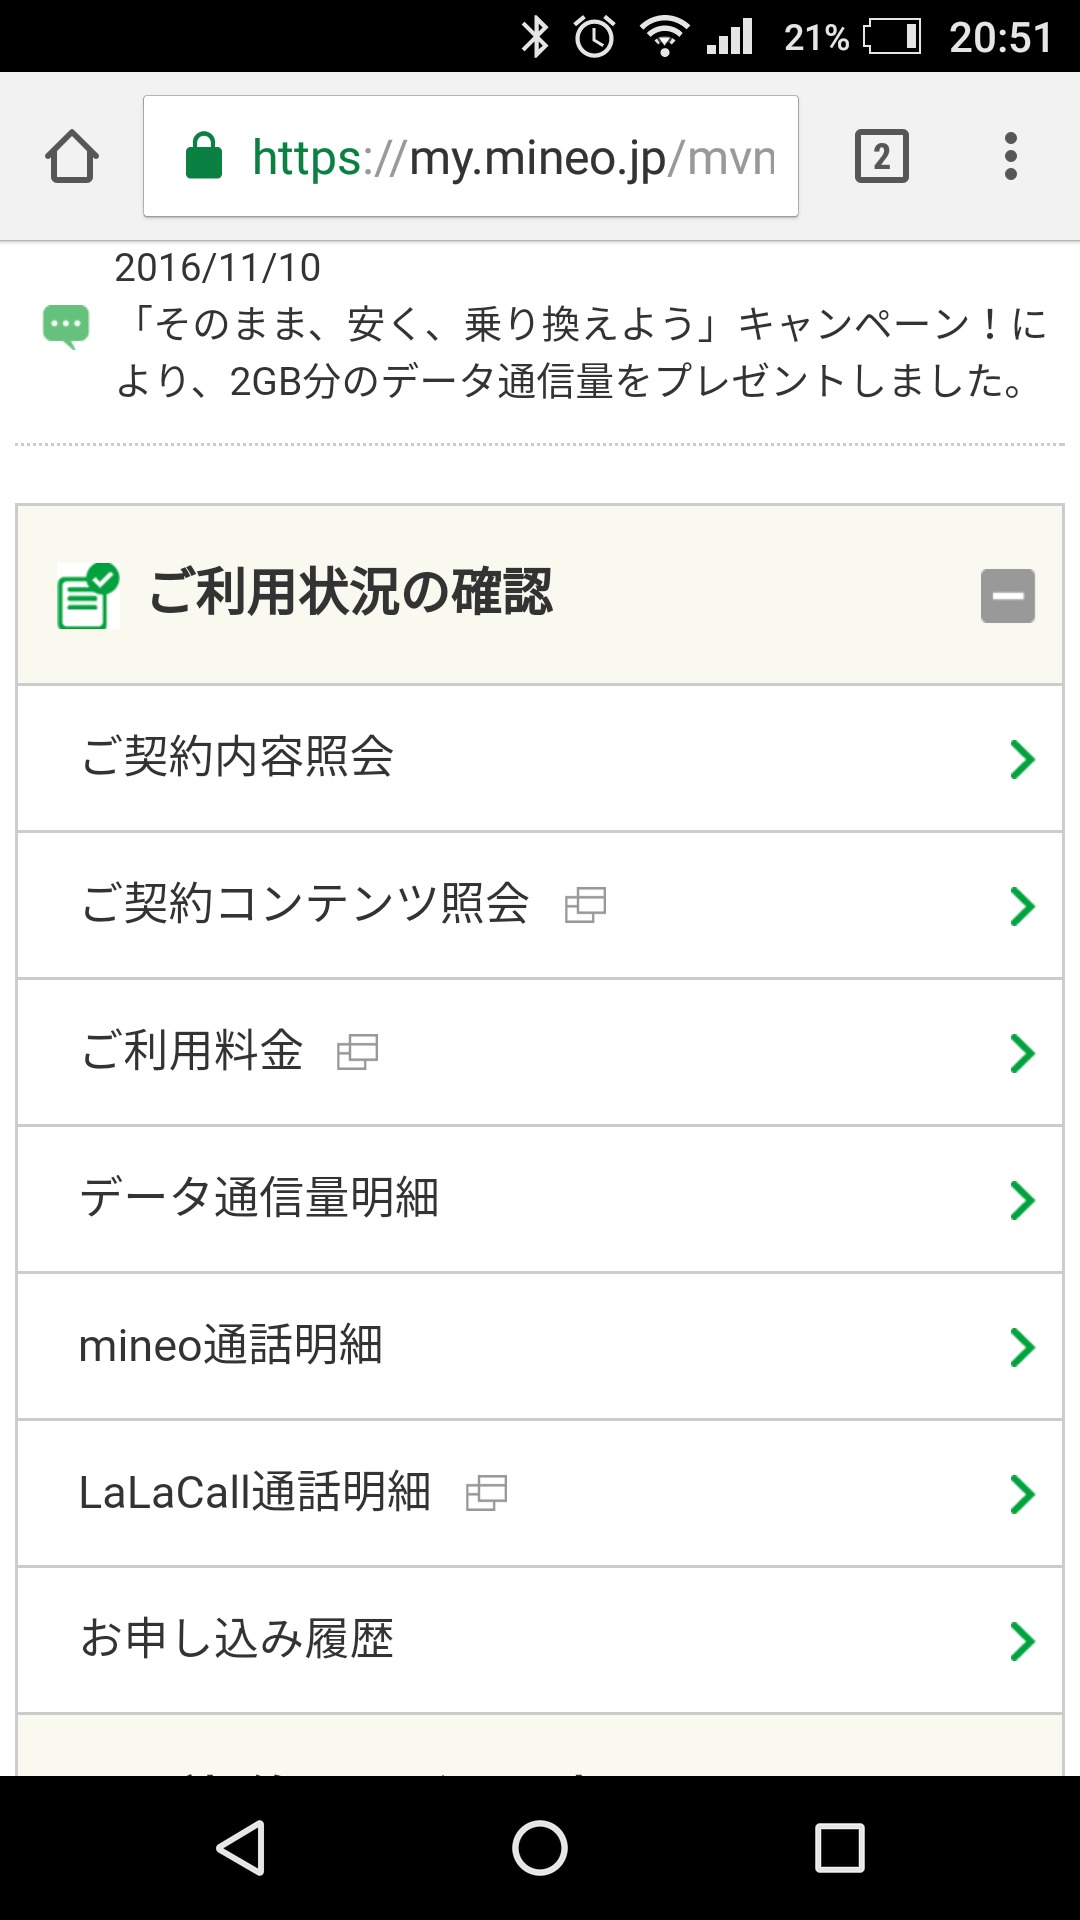The image size is (1080, 1920).
Task: Open the ご利用料金 menu item
Action: [x=192, y=1051]
